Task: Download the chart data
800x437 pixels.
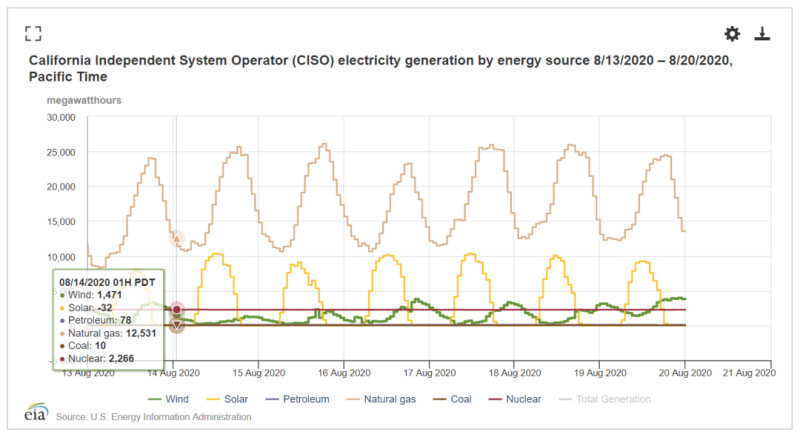Action: pyautogui.click(x=762, y=34)
